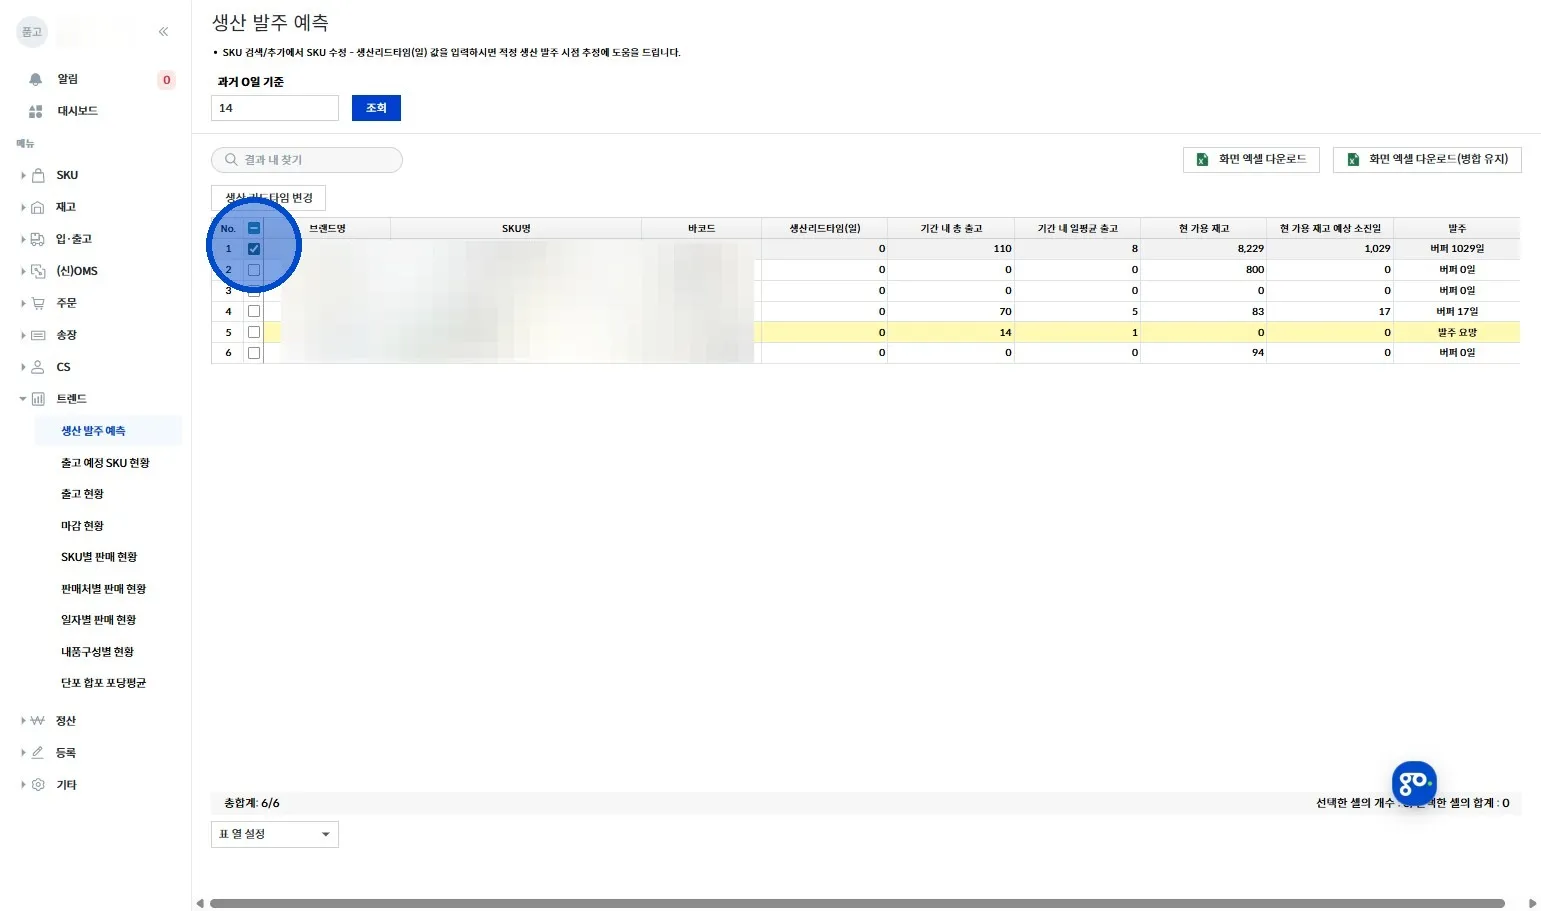Click the 등록 pencil icon
1541x911 pixels.
[38, 753]
